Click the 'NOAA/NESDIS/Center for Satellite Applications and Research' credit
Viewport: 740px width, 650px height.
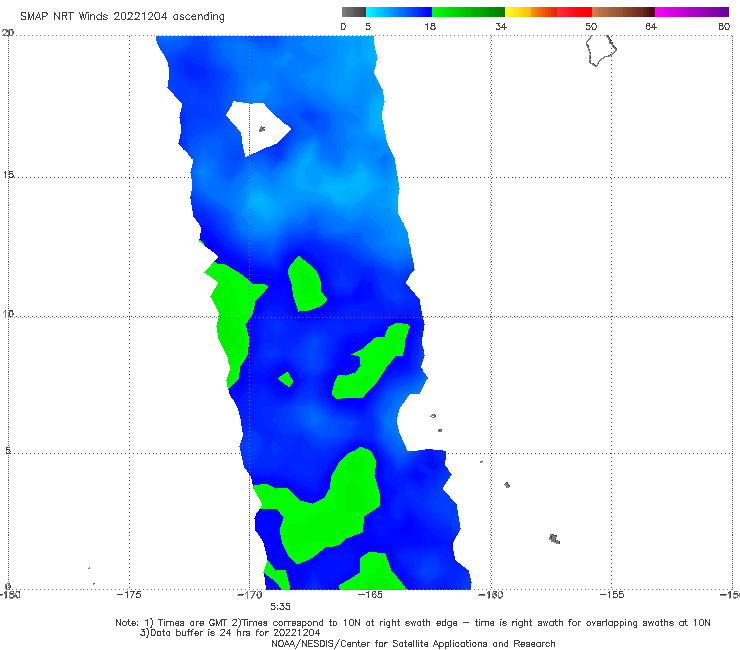pos(413,644)
